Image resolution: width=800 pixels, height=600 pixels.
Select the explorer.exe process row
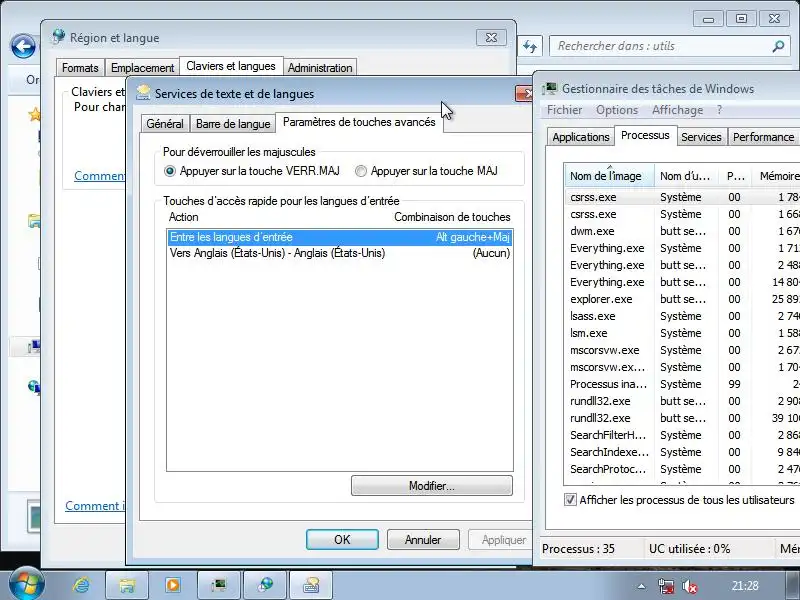(x=683, y=299)
